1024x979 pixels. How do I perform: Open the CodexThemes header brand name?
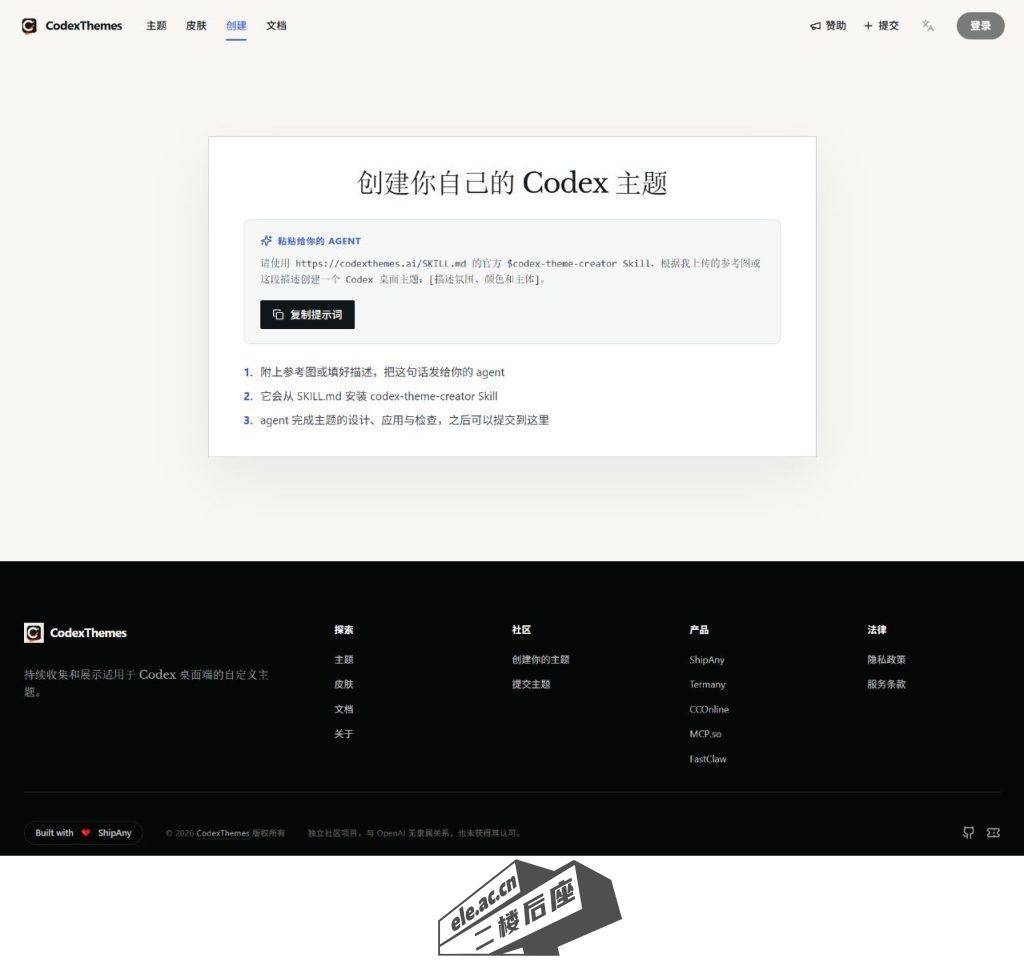[x=84, y=25]
